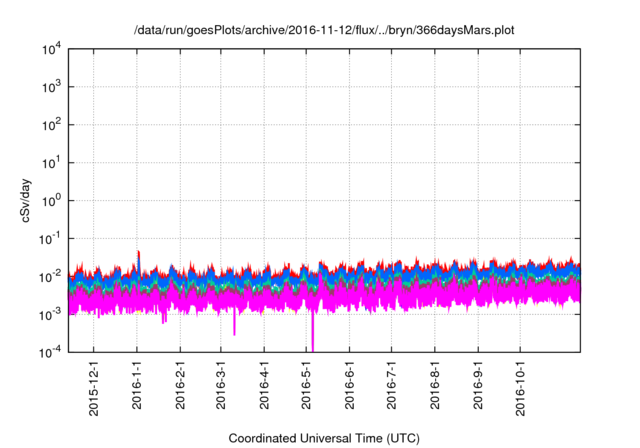Image resolution: width=640 pixels, height=448 pixels.
Task: Click the magenta dip after 2016-3-1
Action: pos(235,325)
